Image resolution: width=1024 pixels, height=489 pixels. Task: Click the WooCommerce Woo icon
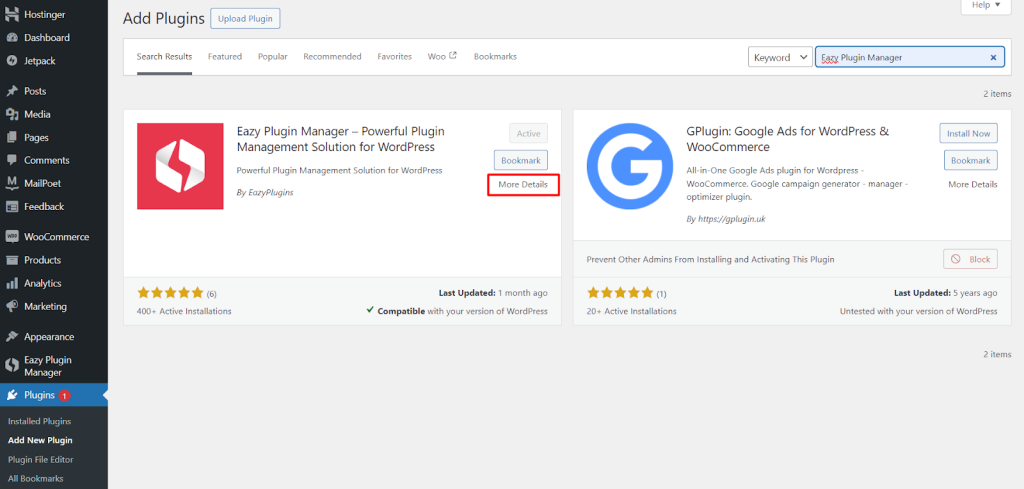12,237
